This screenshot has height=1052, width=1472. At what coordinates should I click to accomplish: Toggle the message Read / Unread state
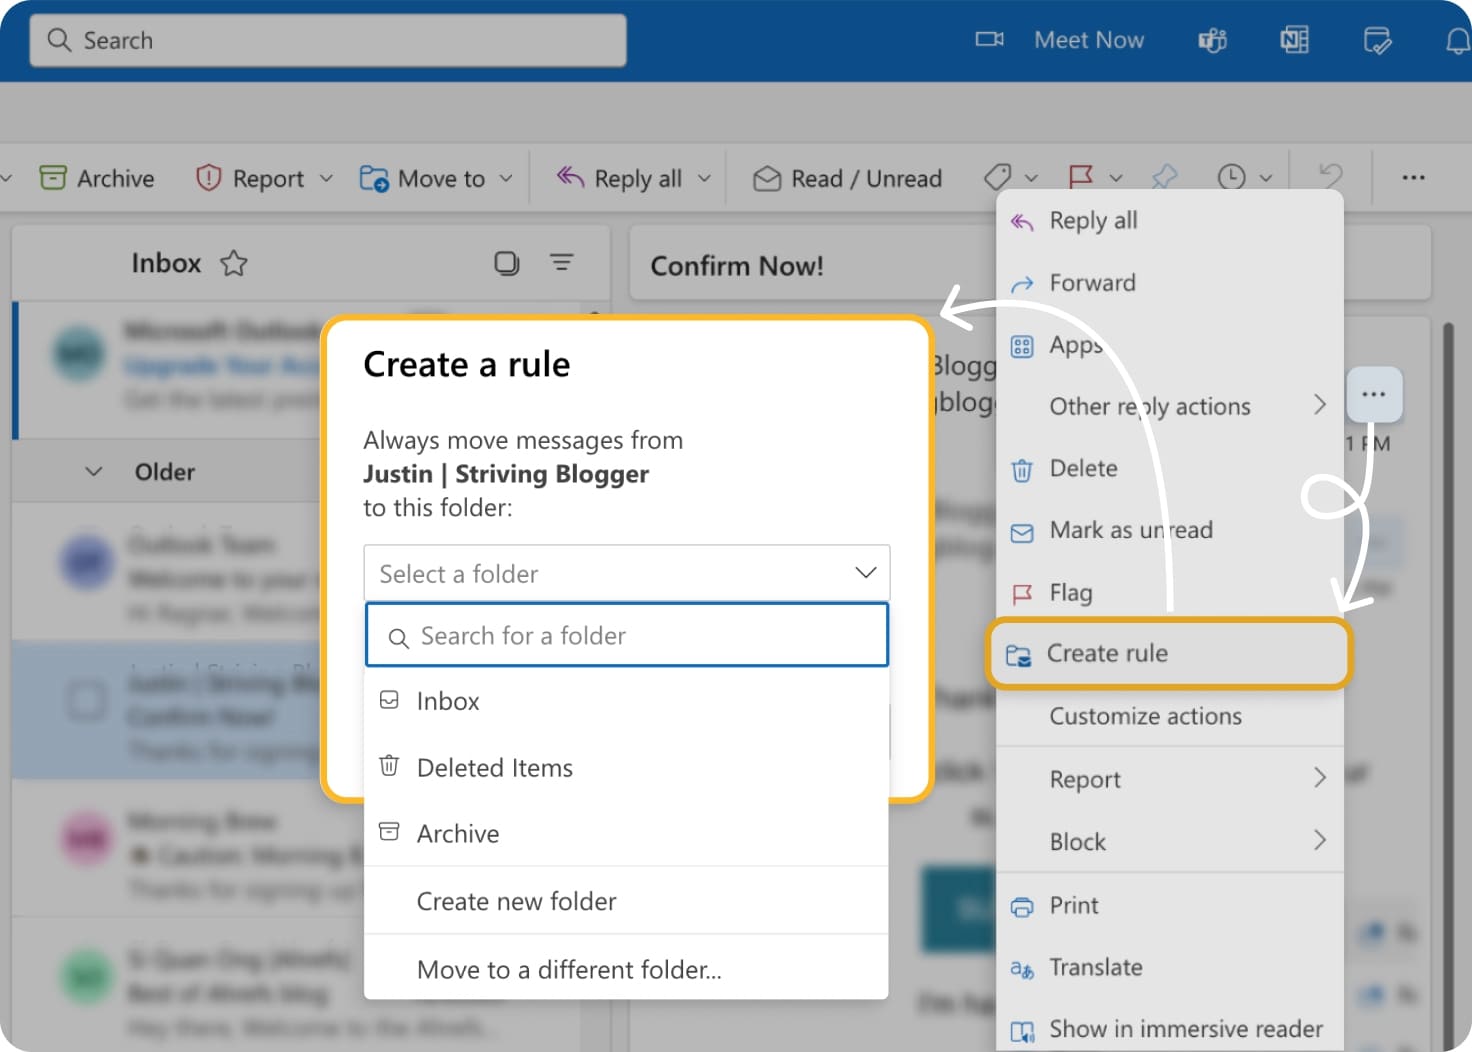848,178
